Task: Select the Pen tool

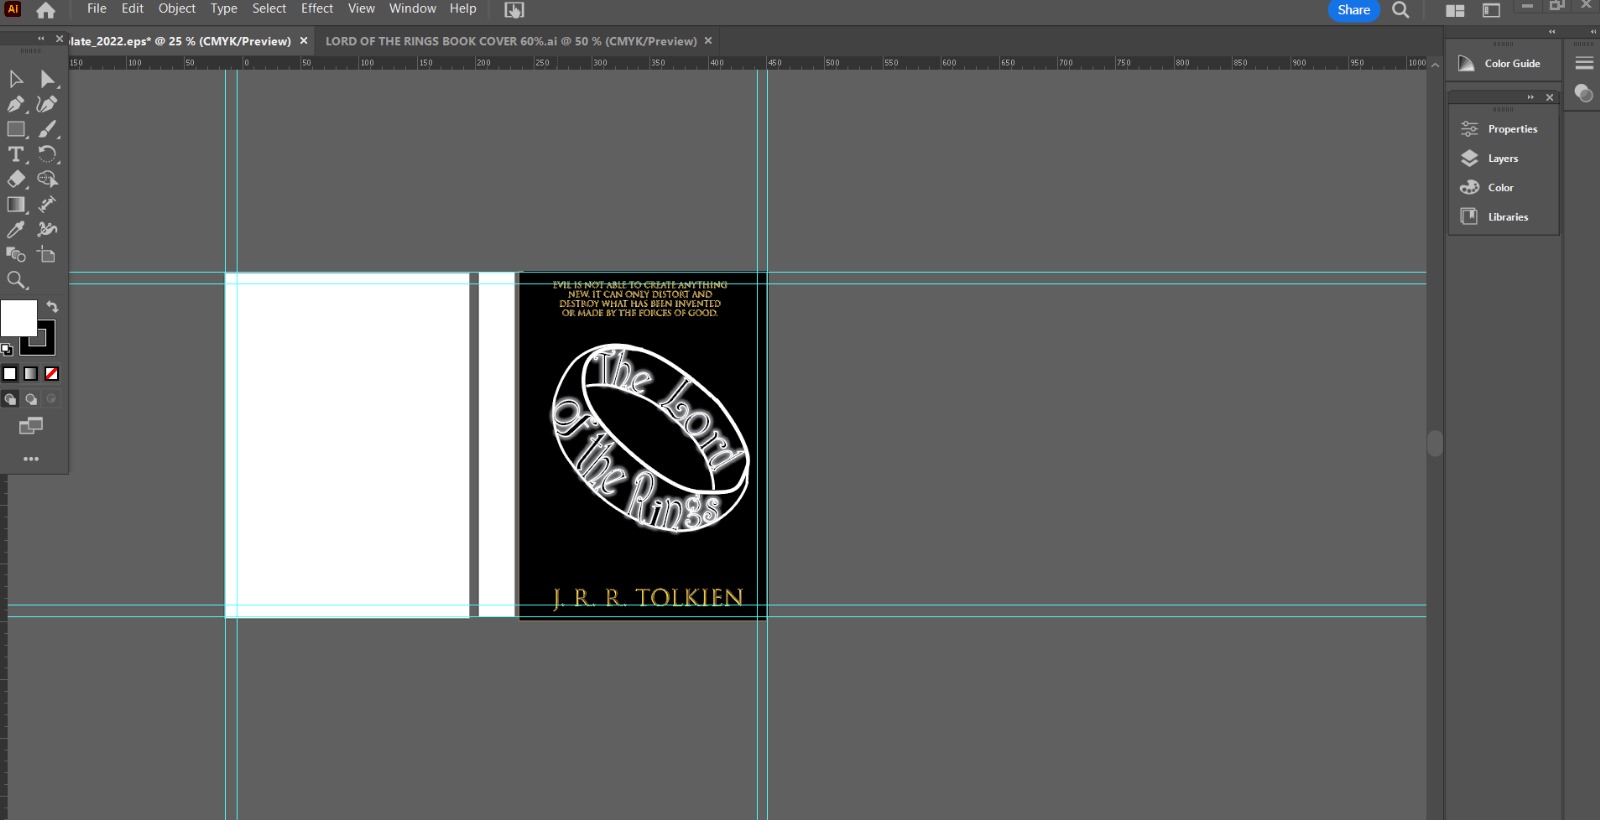Action: coord(16,104)
